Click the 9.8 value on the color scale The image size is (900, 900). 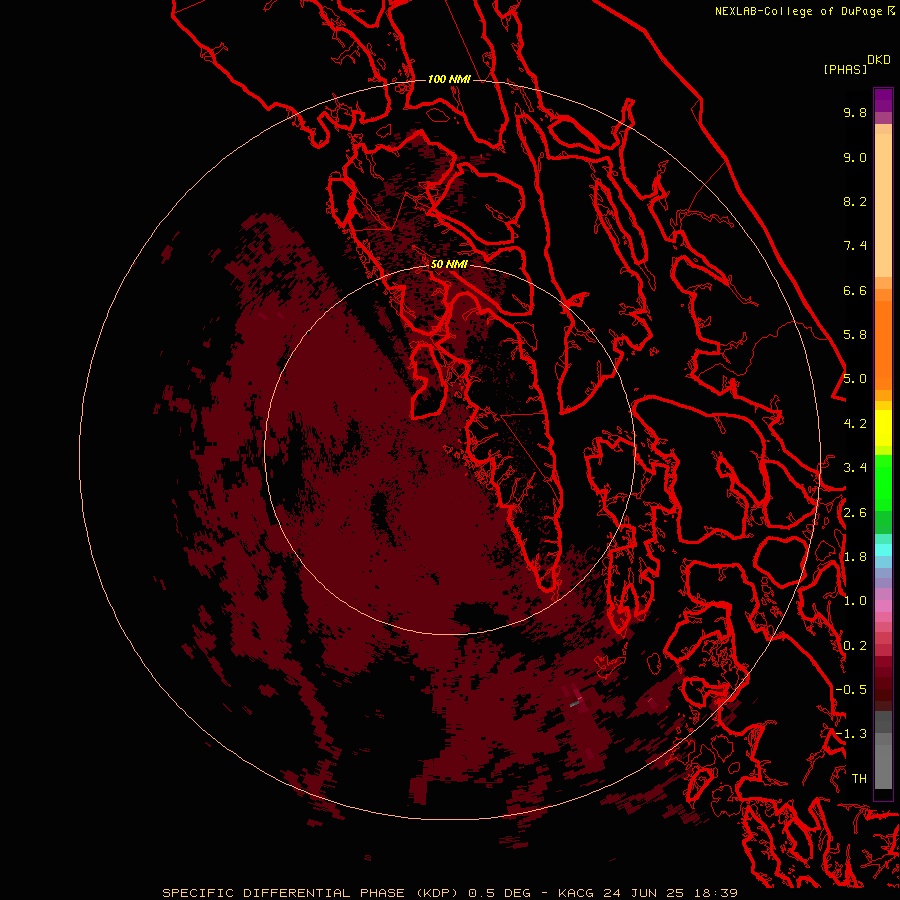point(855,112)
